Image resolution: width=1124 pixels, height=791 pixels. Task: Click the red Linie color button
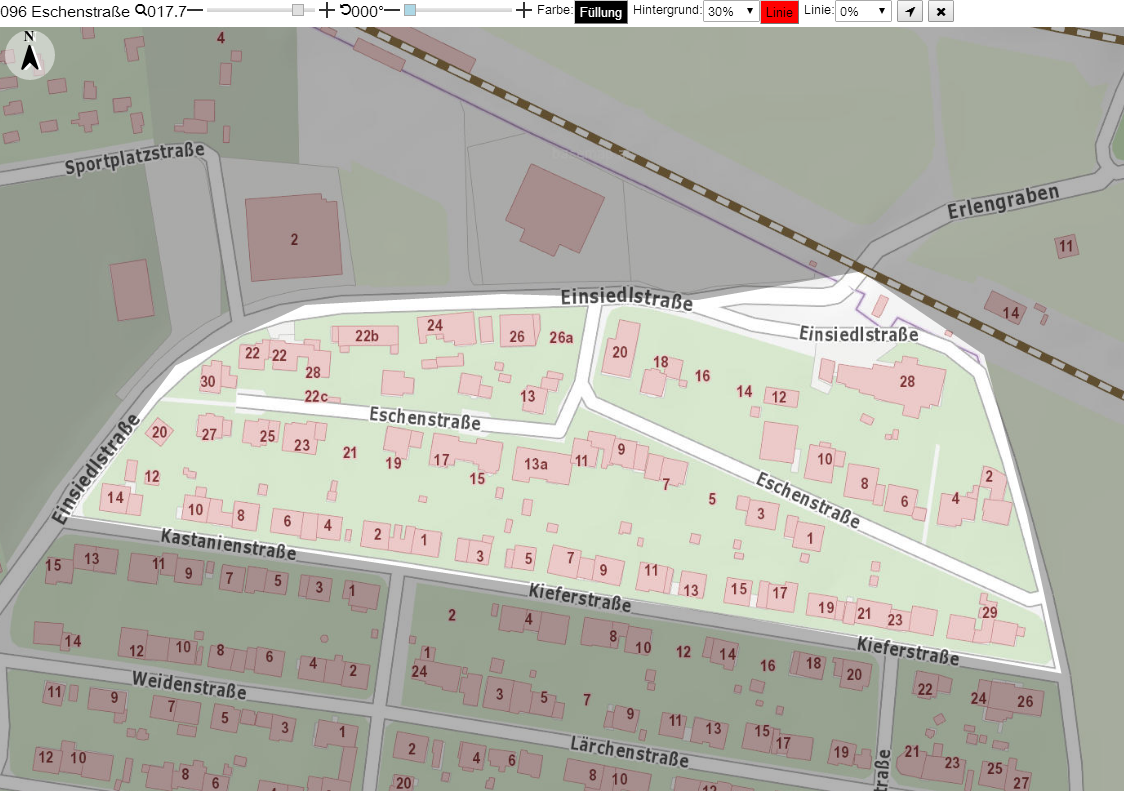coord(779,12)
